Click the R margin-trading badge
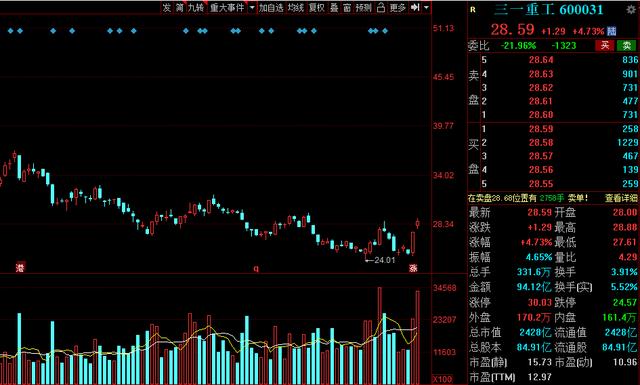The image size is (640, 385). [x=473, y=9]
